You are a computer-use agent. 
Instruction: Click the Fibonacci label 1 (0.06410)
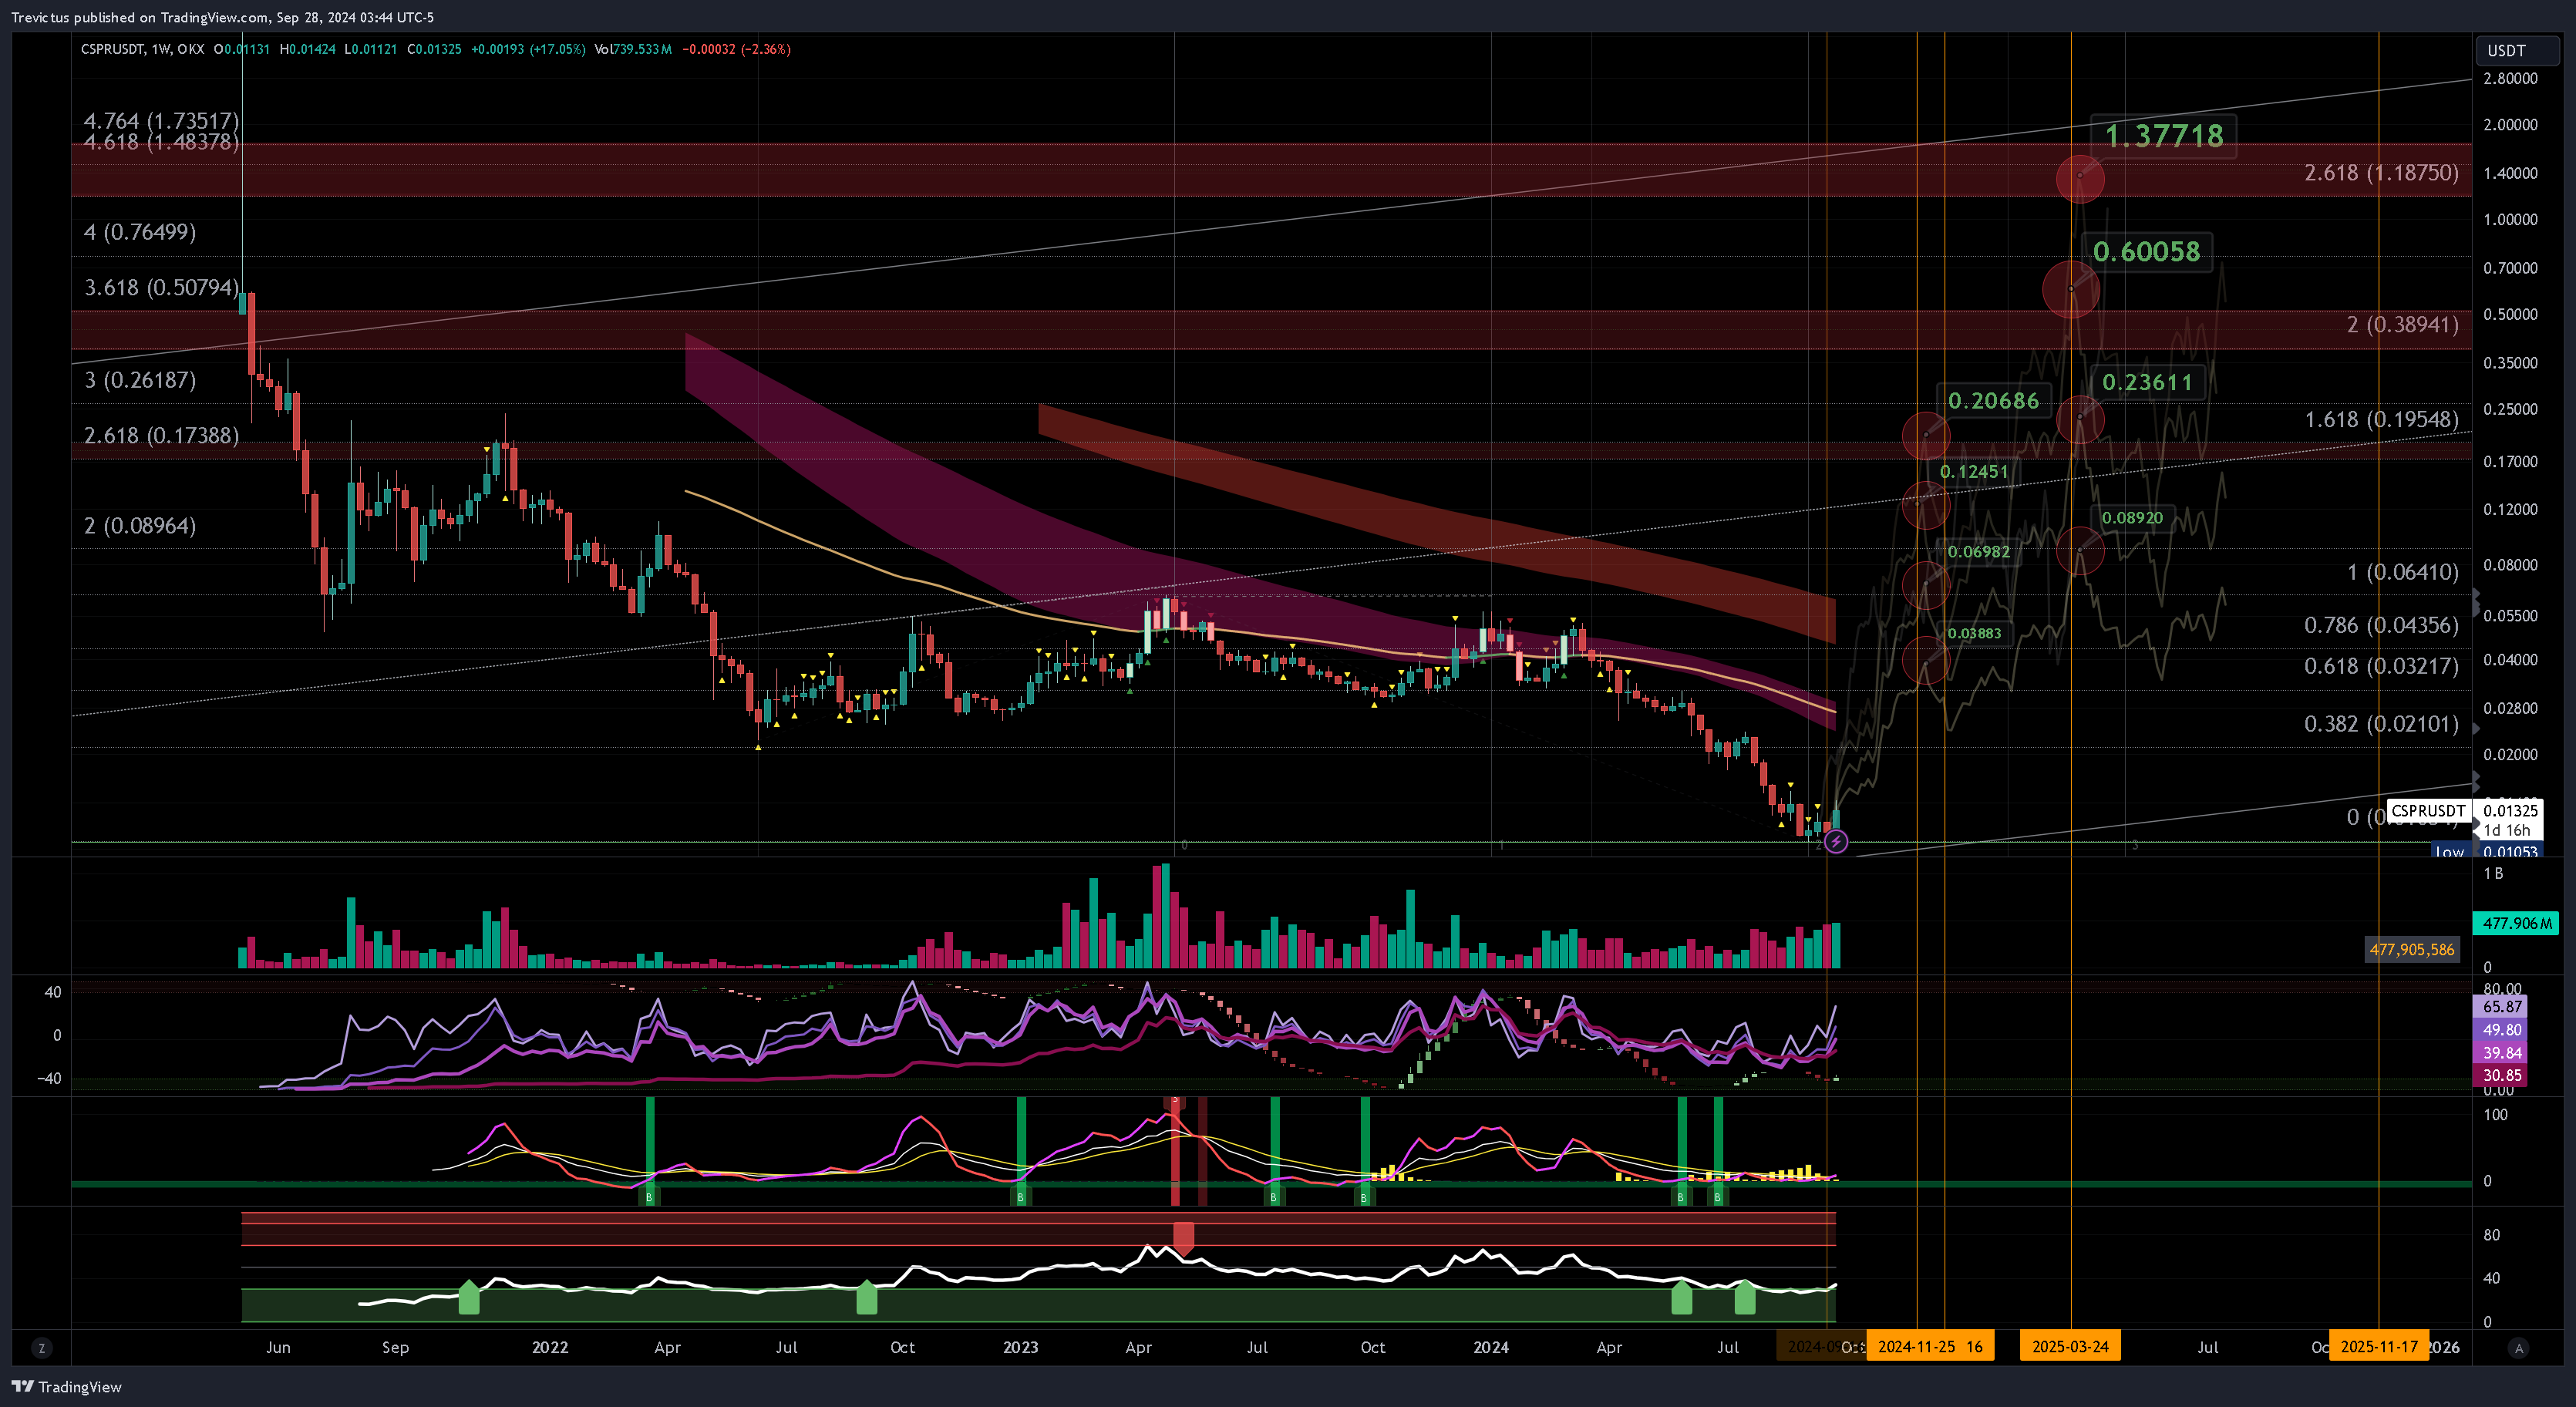tap(2402, 572)
